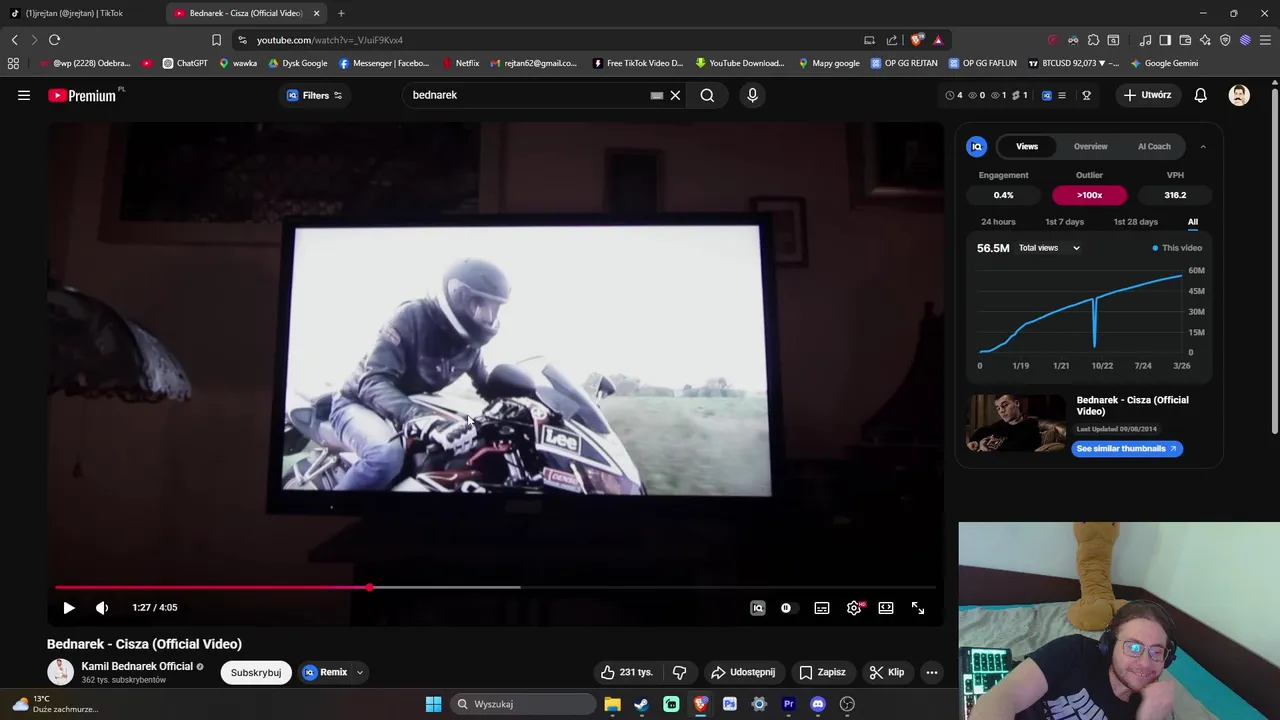Open vidIQ trophy icon in header
1280x720 pixels.
coord(1086,95)
